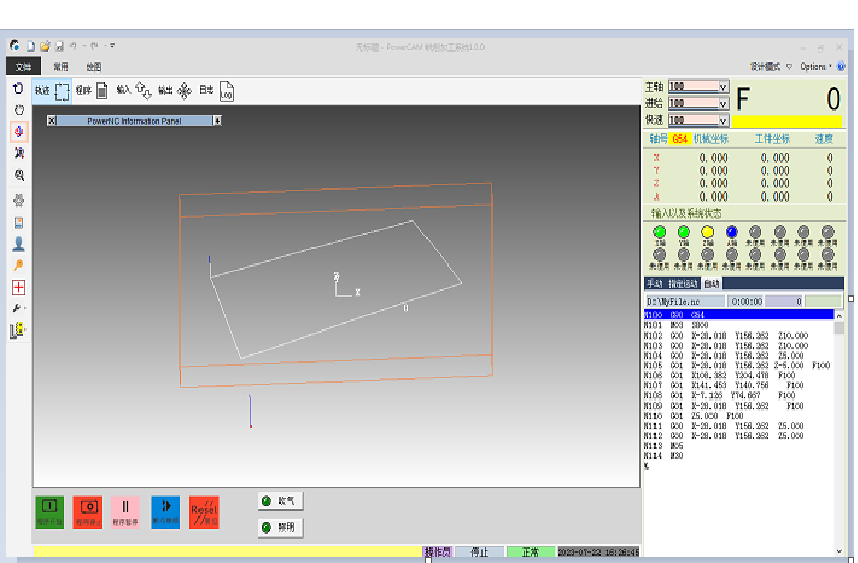Click the green 程序开始 start button

50,512
